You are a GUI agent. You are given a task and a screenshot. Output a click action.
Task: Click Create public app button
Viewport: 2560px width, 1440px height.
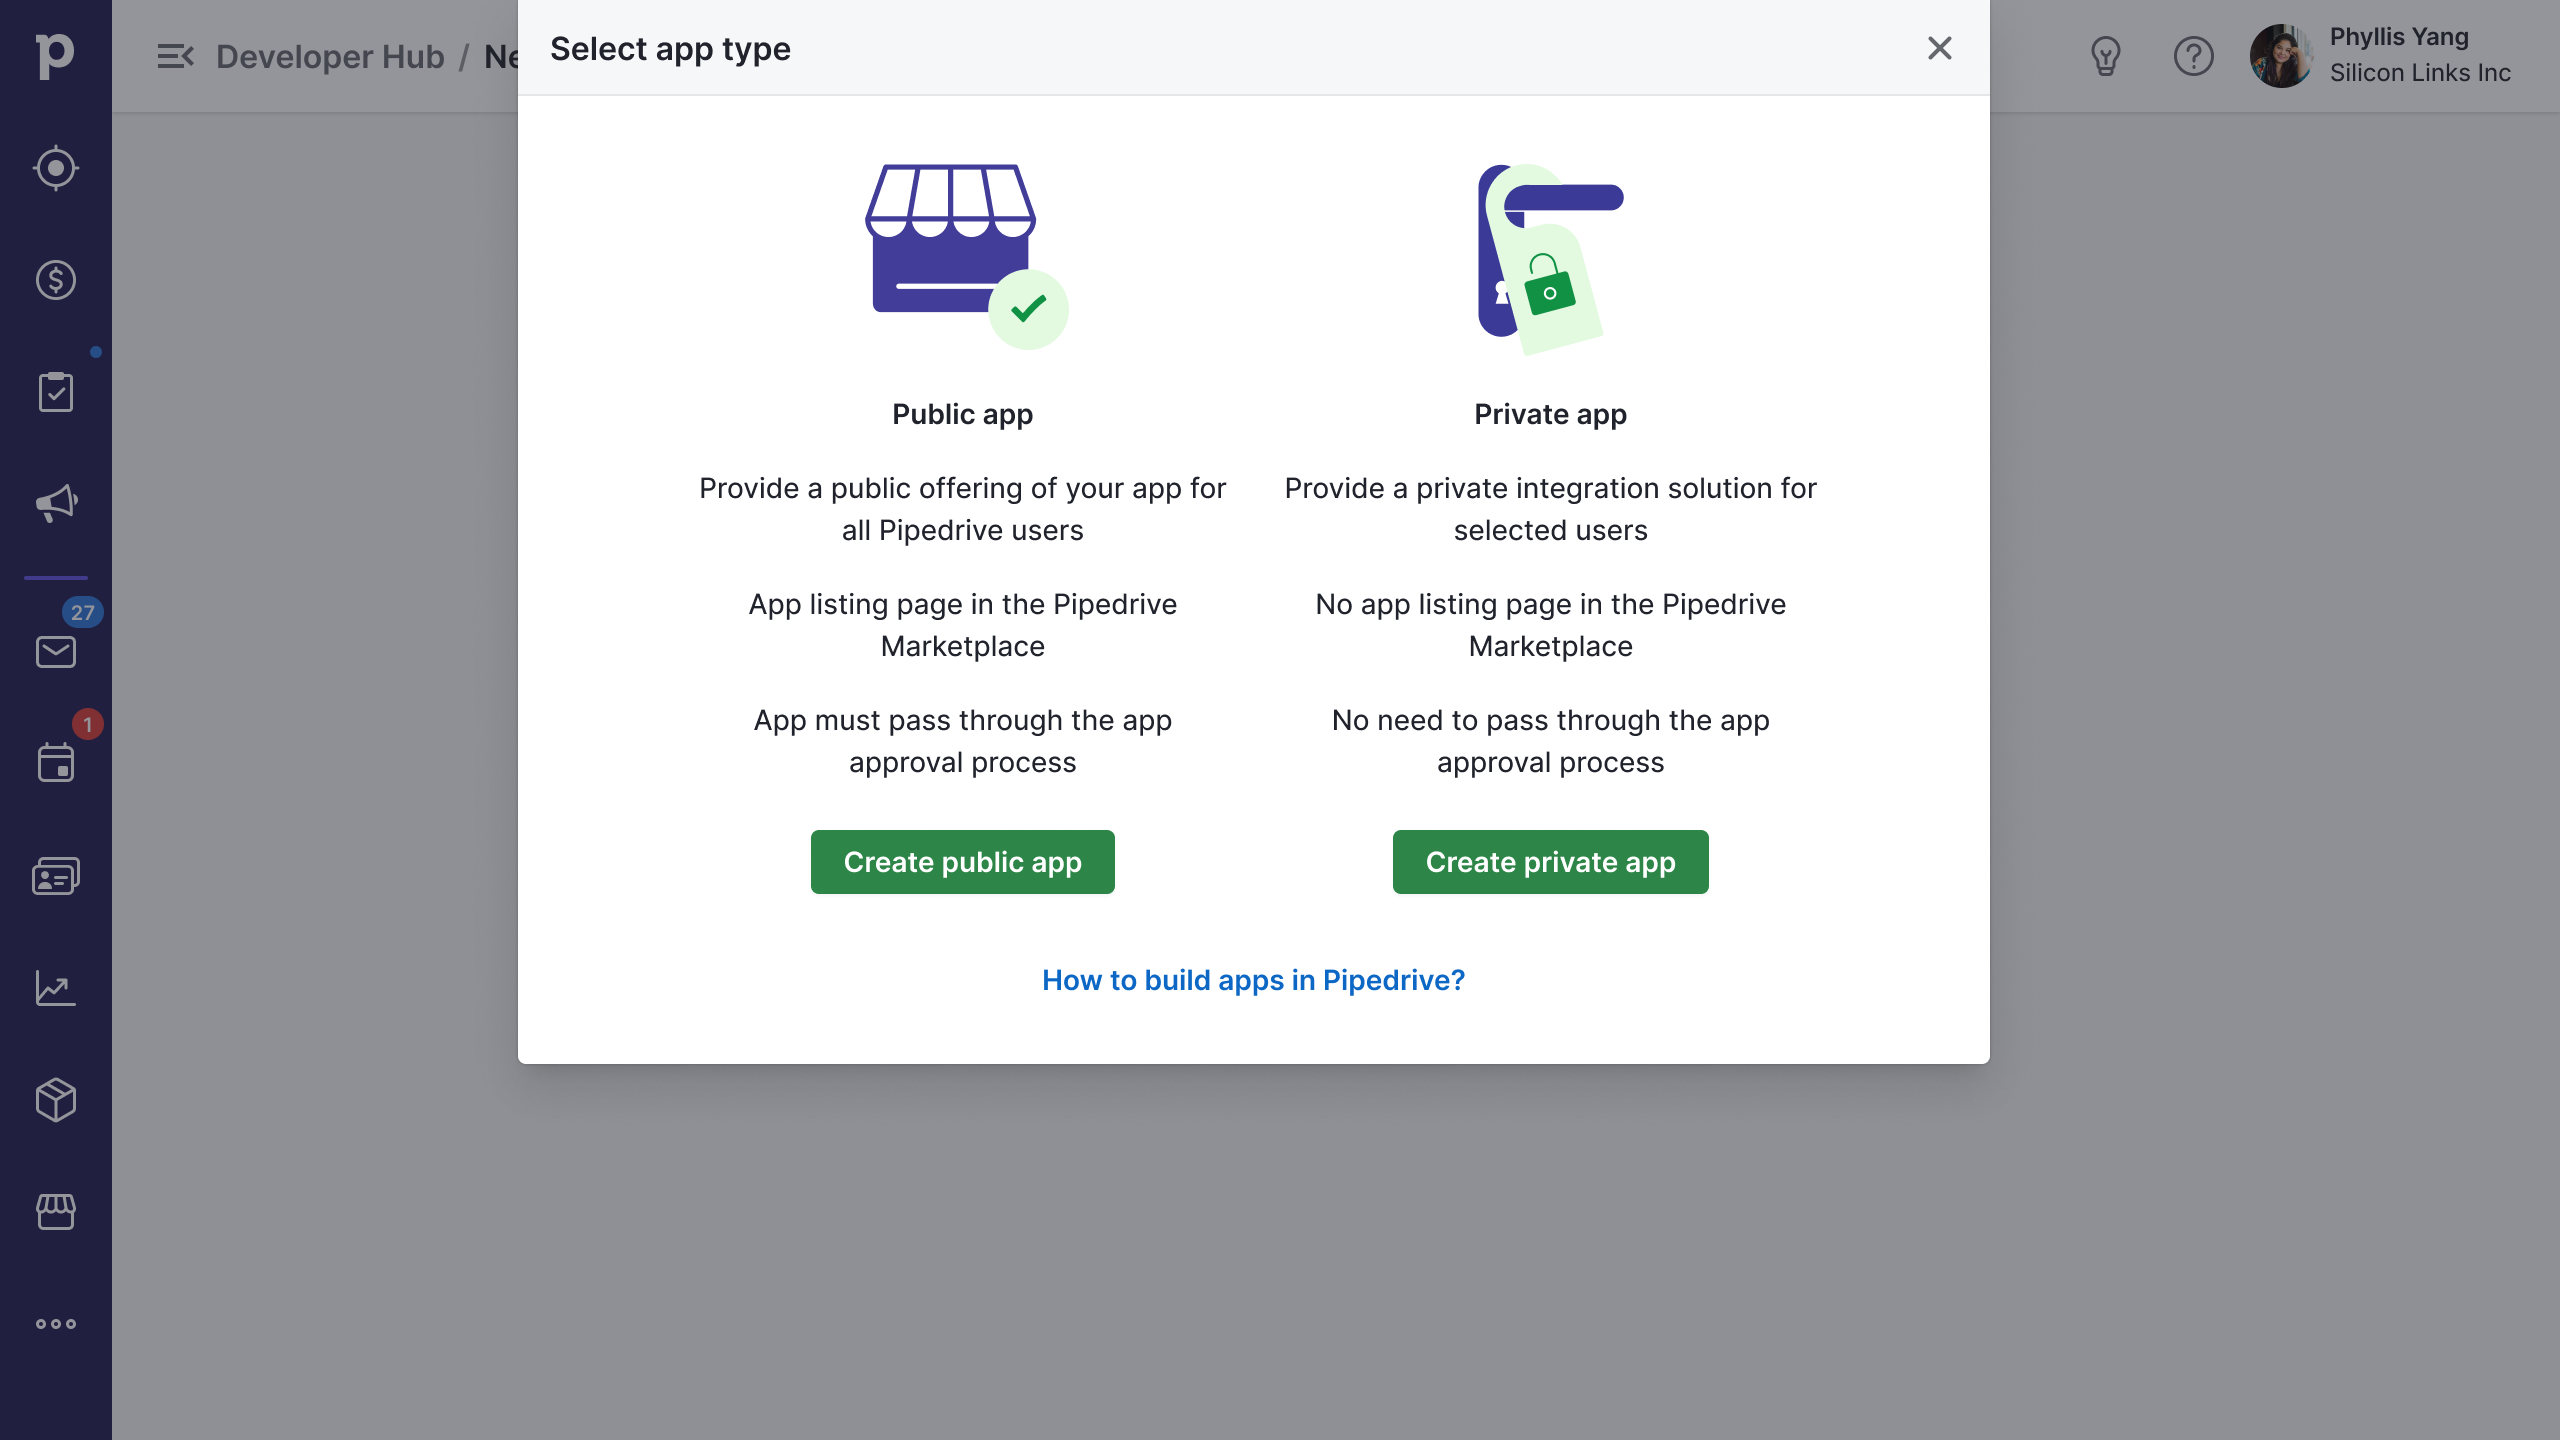(x=962, y=862)
